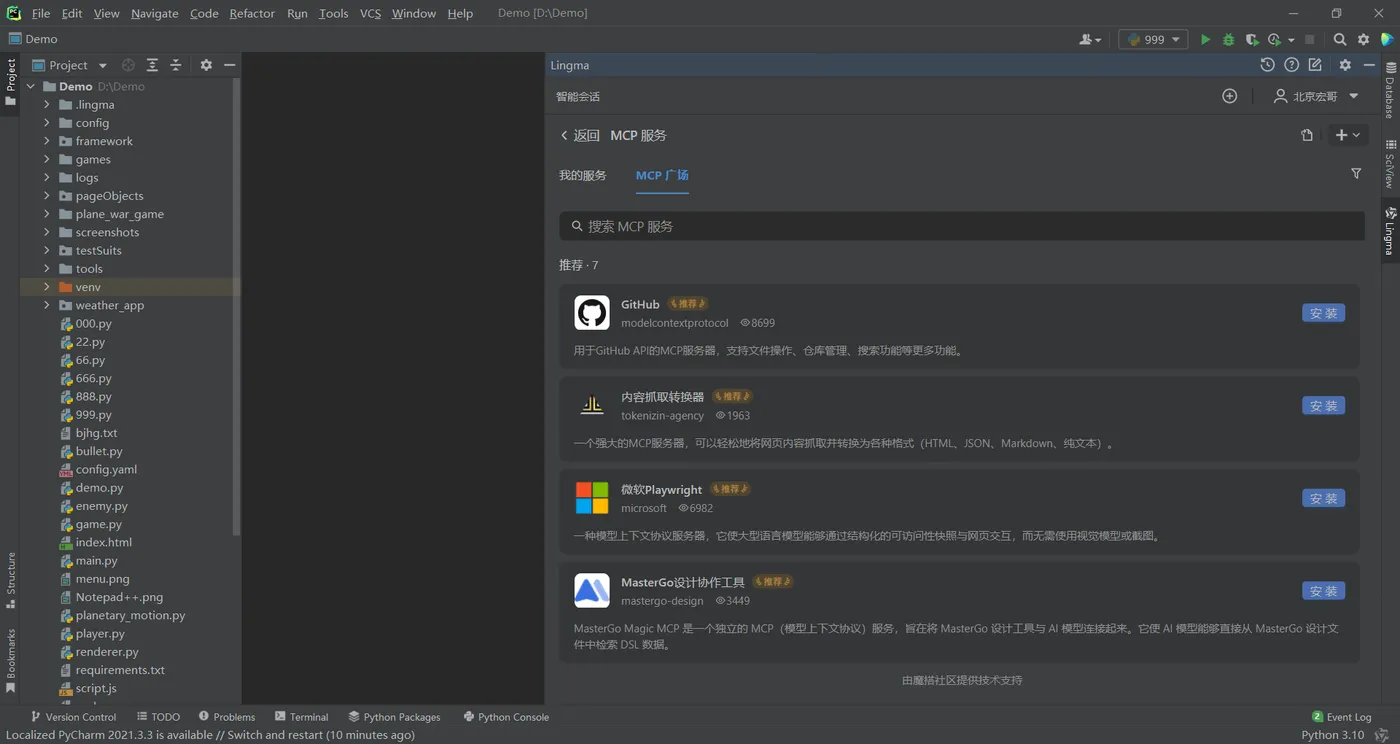Collapse all icon in Project panel
The height and width of the screenshot is (744, 1400).
point(175,65)
